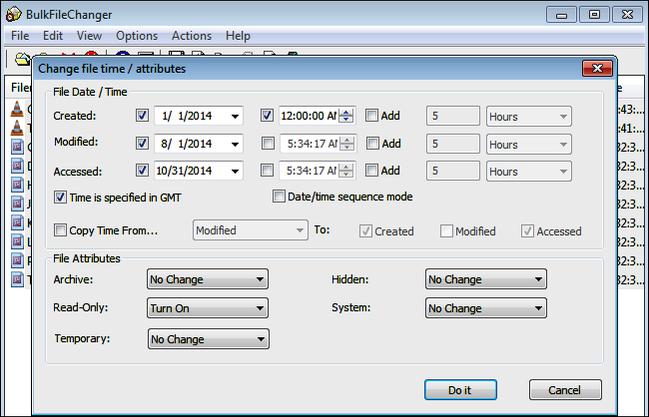Uncheck the Created time checkbox

[x=267, y=116]
